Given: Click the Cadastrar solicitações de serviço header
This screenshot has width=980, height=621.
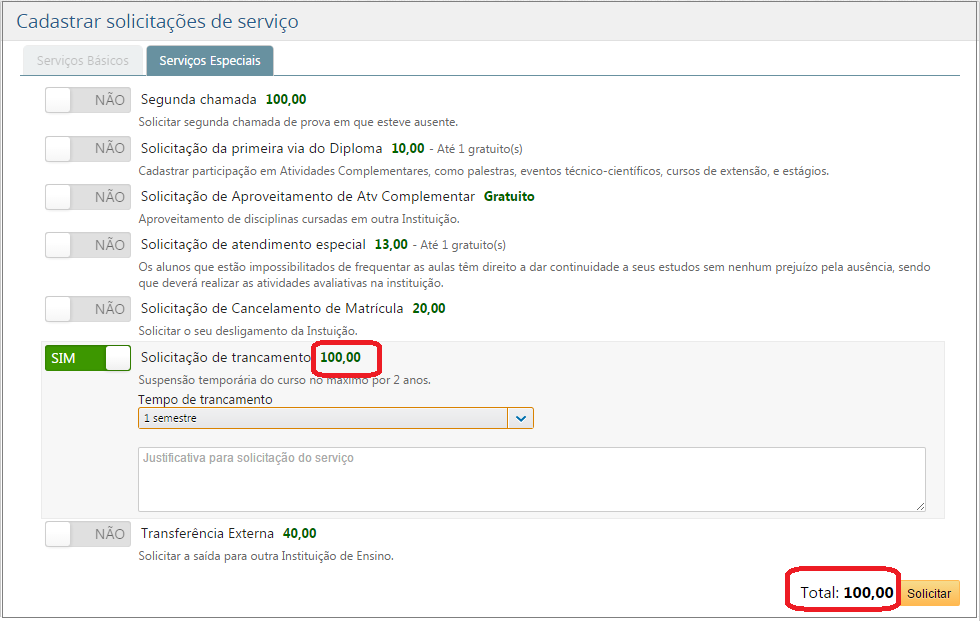Looking at the screenshot, I should [x=160, y=20].
